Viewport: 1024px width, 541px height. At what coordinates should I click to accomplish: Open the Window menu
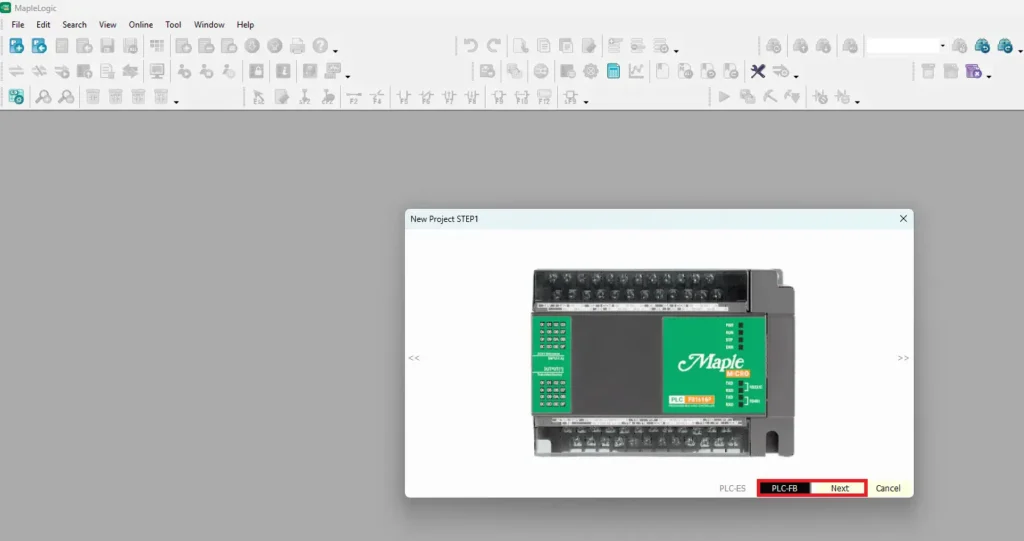pos(209,25)
